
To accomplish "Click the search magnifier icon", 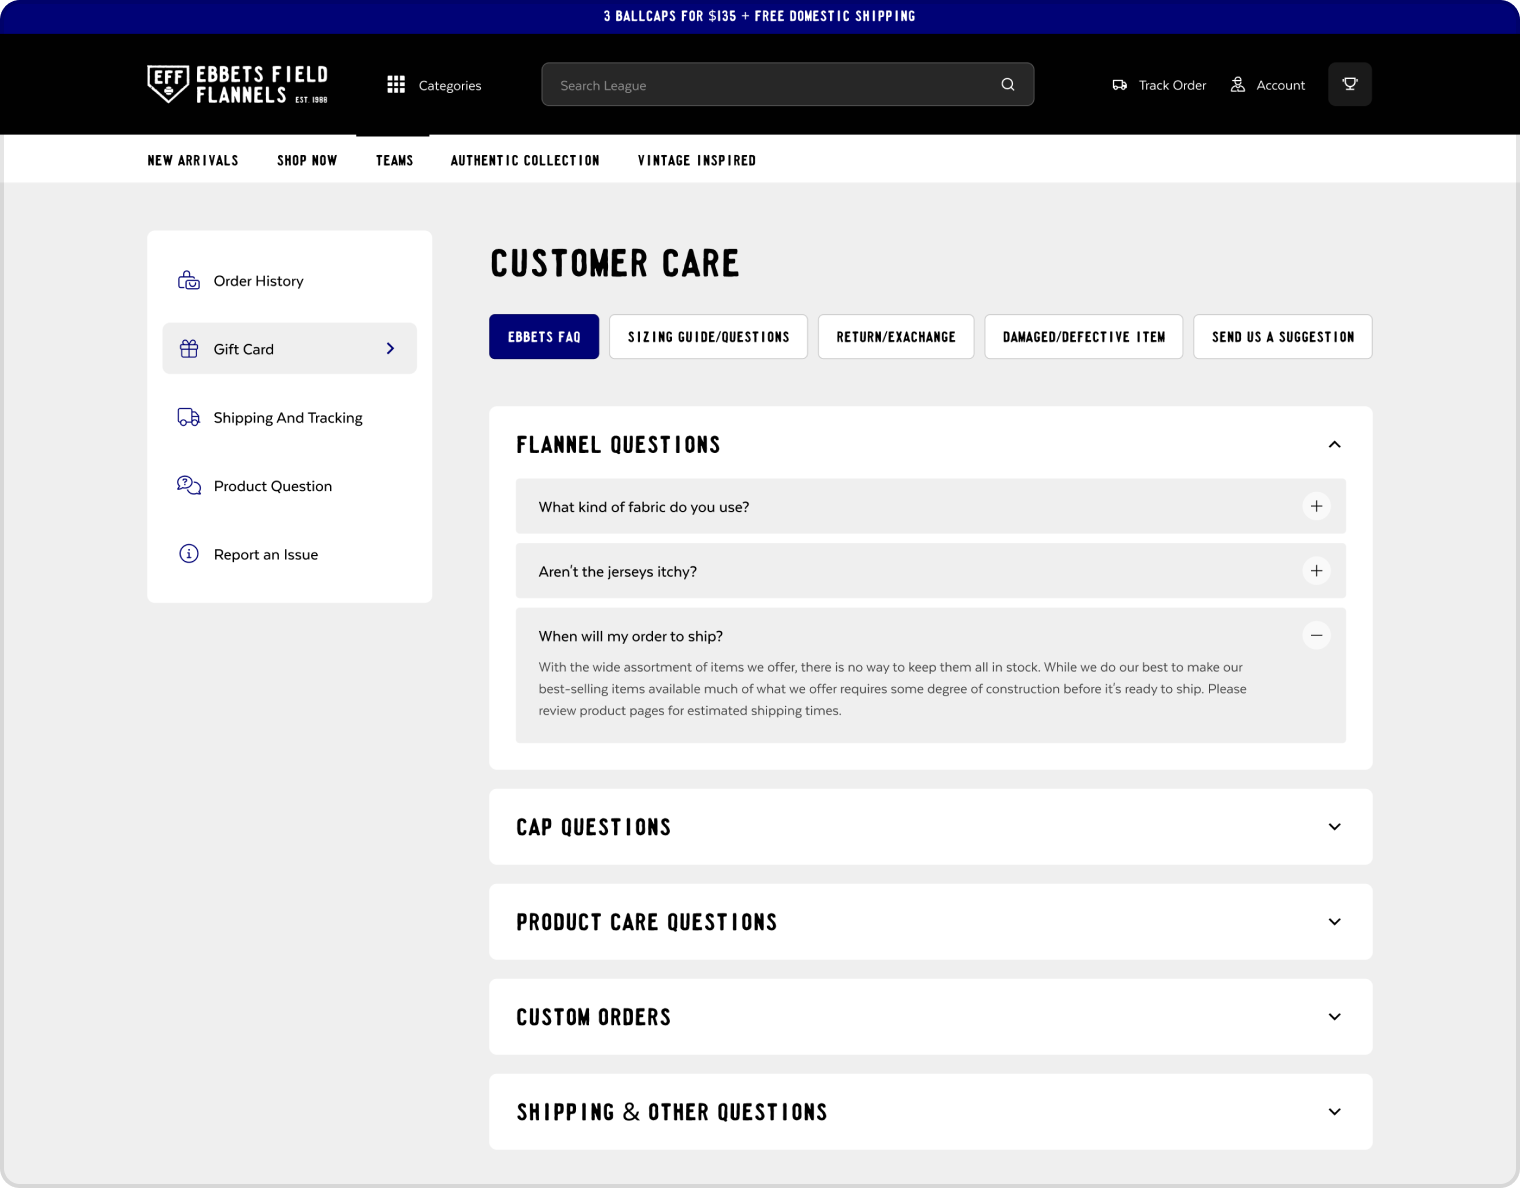I will click(x=1008, y=85).
